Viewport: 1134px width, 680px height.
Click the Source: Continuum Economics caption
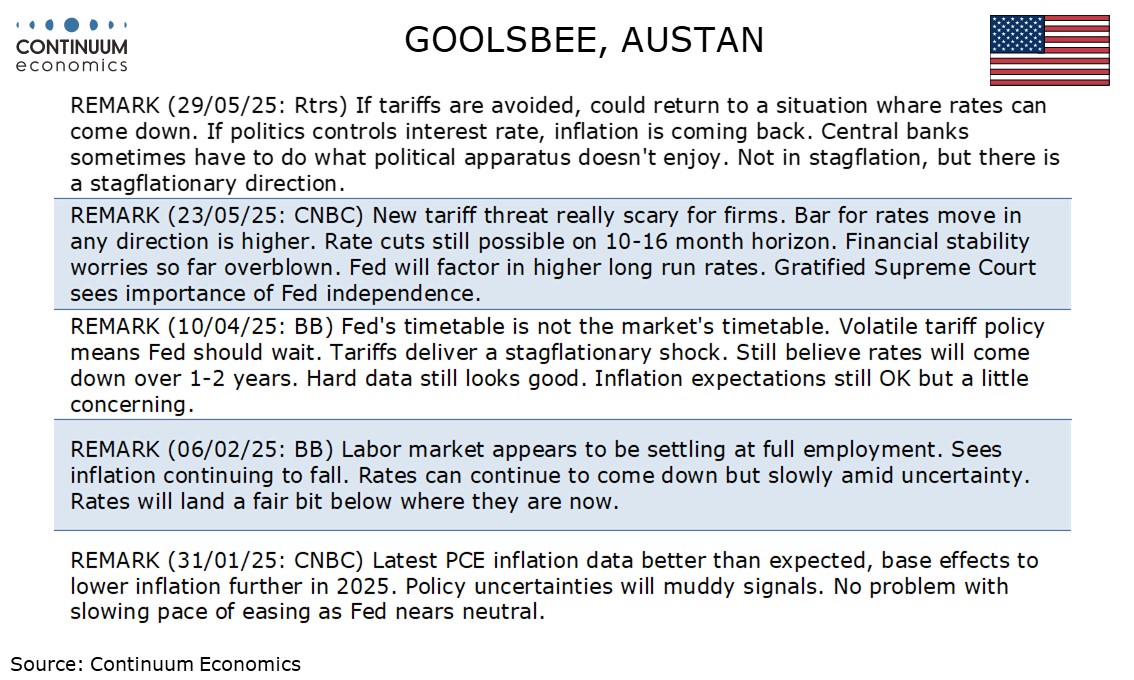pyautogui.click(x=155, y=664)
